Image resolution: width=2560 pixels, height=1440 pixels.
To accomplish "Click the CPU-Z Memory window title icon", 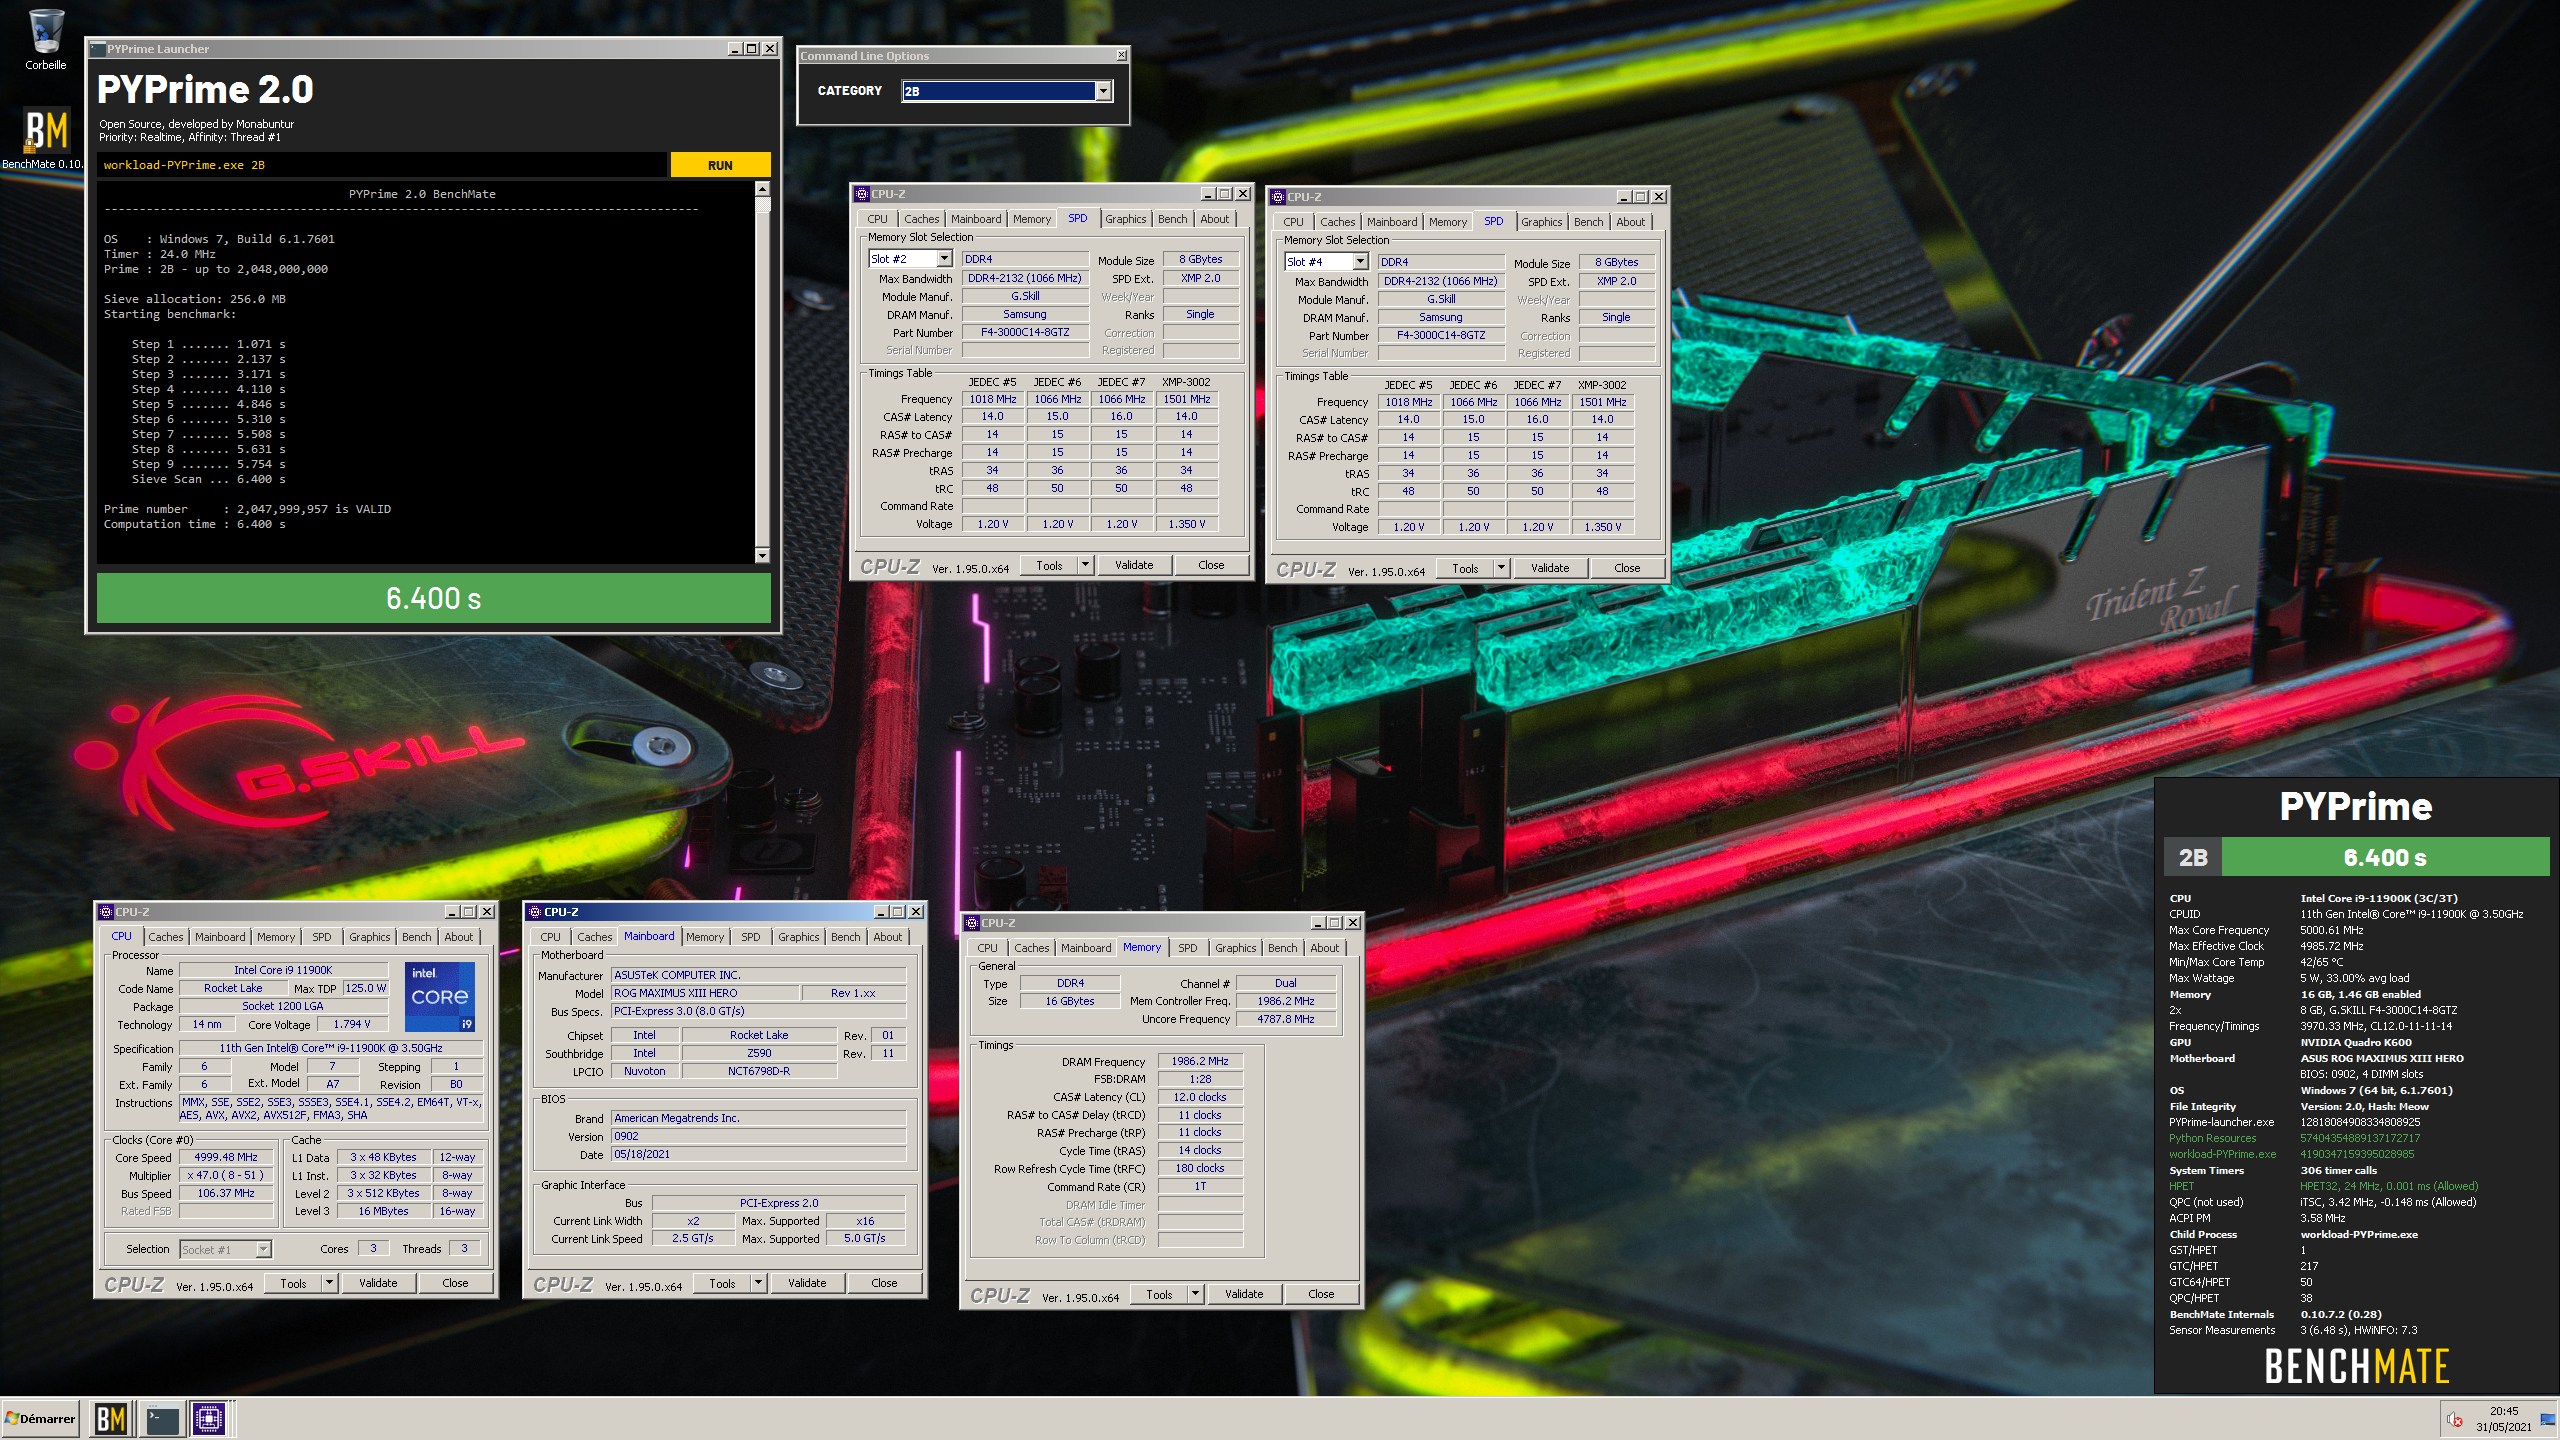I will (x=971, y=923).
